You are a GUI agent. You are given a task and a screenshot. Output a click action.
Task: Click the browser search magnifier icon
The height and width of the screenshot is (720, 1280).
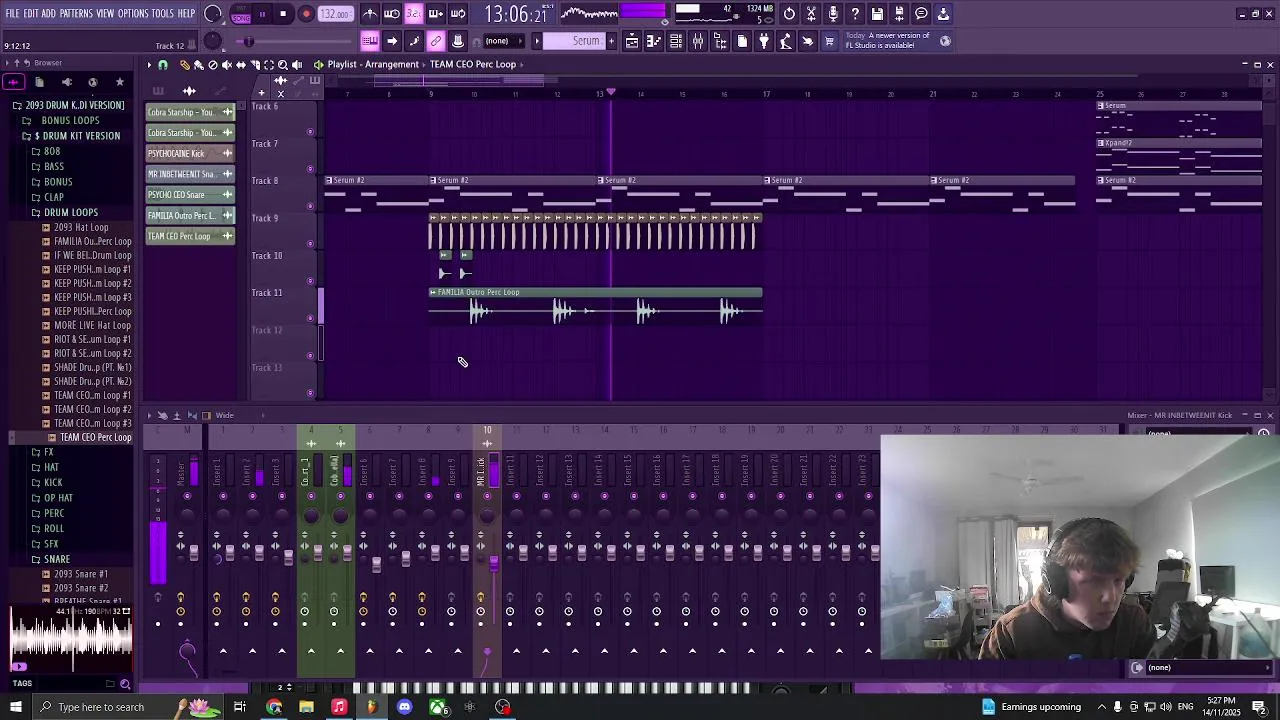125,684
